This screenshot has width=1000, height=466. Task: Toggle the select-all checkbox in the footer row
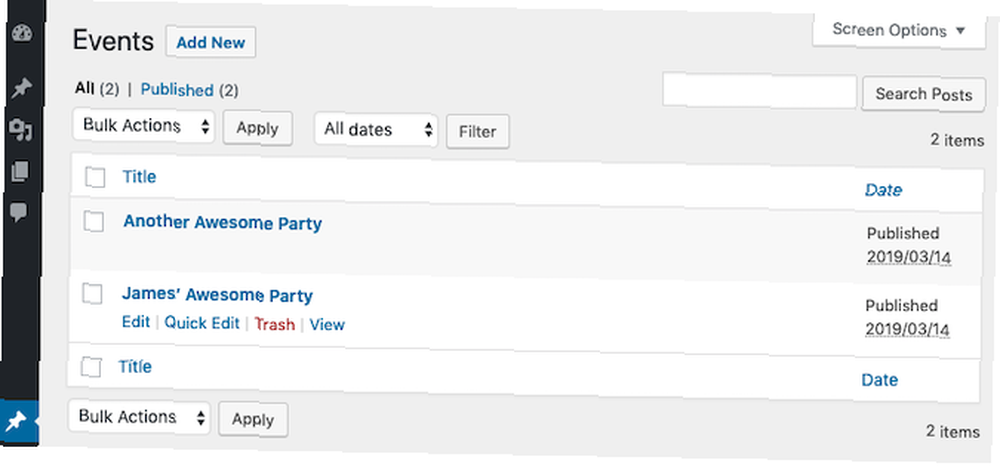(x=91, y=367)
